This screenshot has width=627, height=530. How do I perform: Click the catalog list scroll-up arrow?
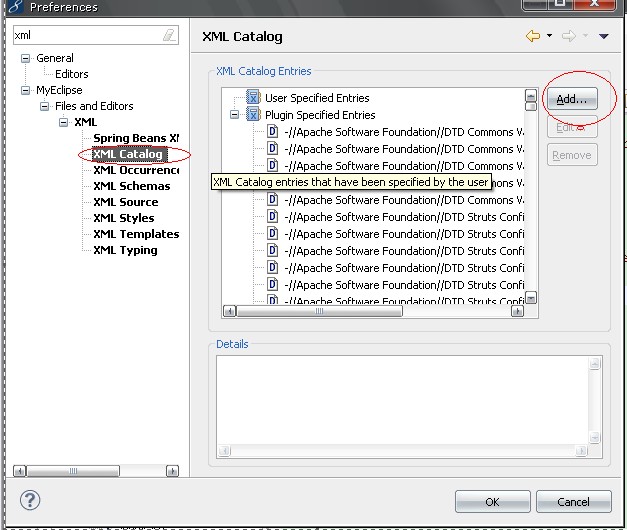click(x=531, y=96)
